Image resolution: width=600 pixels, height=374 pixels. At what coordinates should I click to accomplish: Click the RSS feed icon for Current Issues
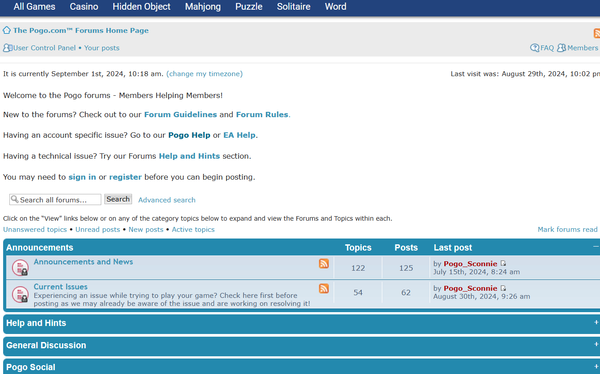pyautogui.click(x=324, y=288)
